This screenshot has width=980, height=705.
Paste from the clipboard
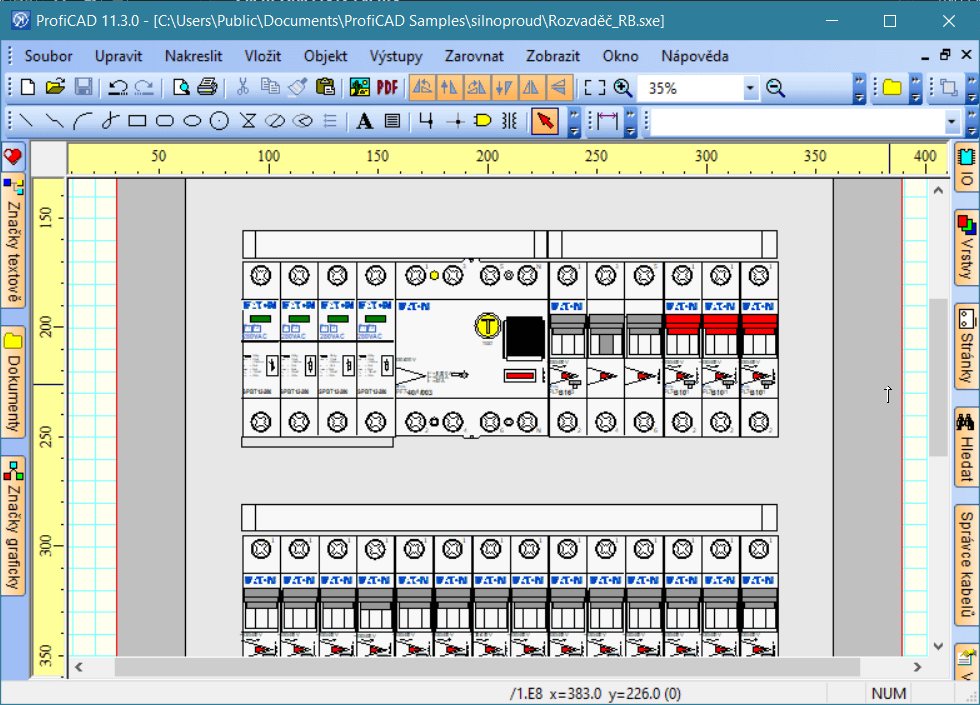point(325,87)
